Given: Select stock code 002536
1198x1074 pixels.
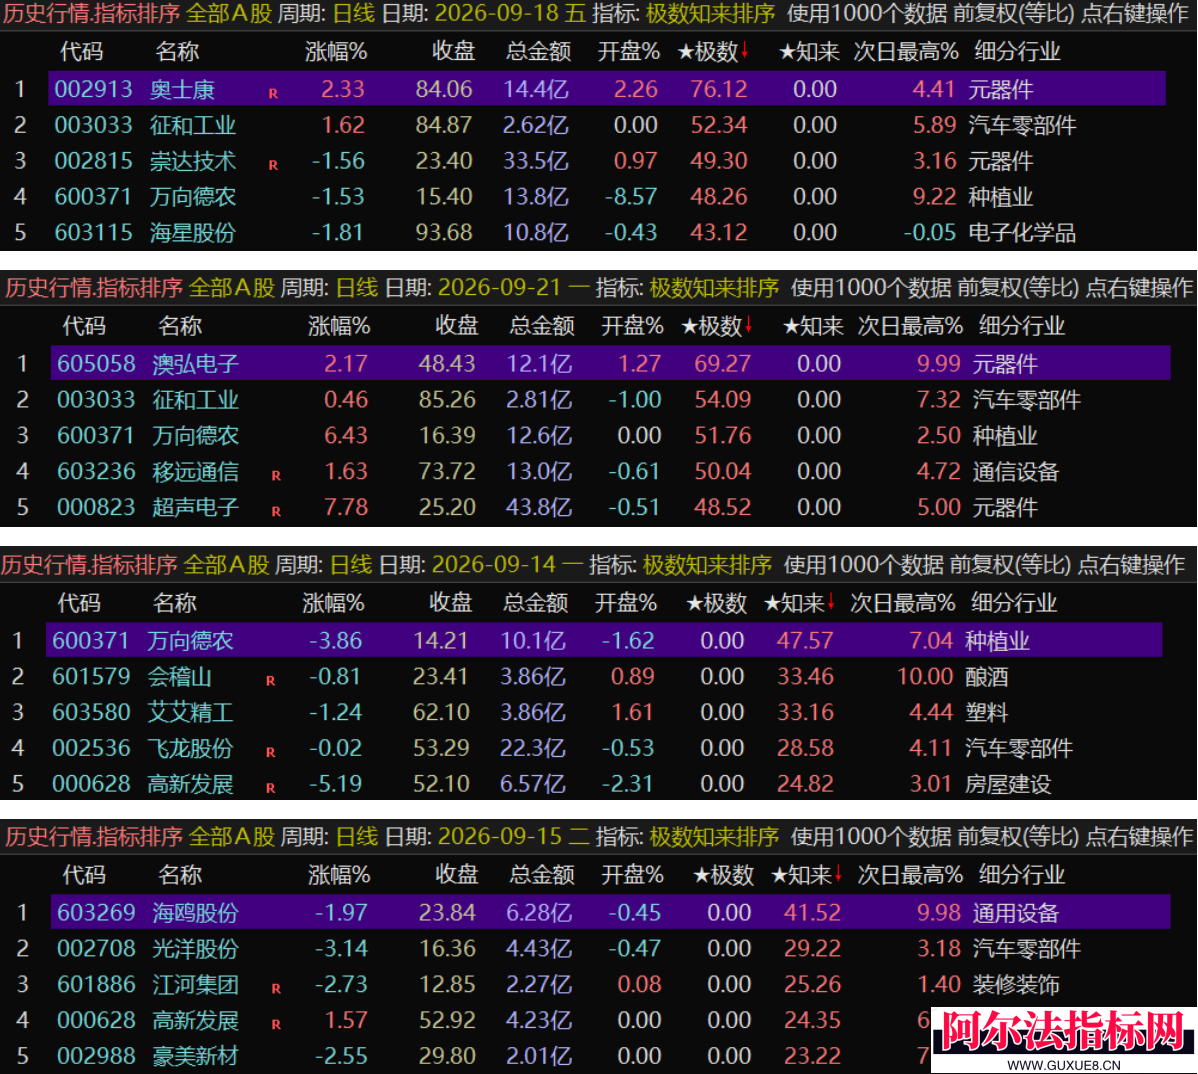Looking at the screenshot, I should 92,748.
